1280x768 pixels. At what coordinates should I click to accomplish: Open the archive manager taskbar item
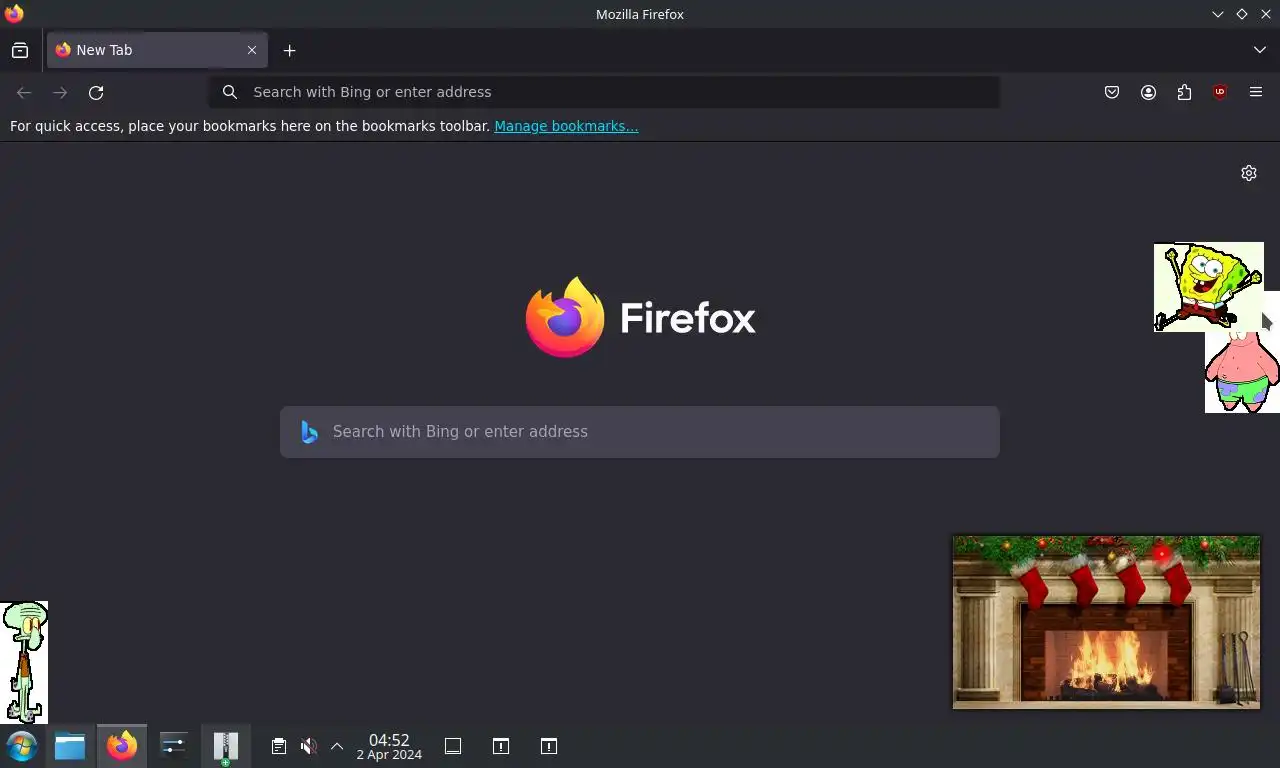pos(226,746)
